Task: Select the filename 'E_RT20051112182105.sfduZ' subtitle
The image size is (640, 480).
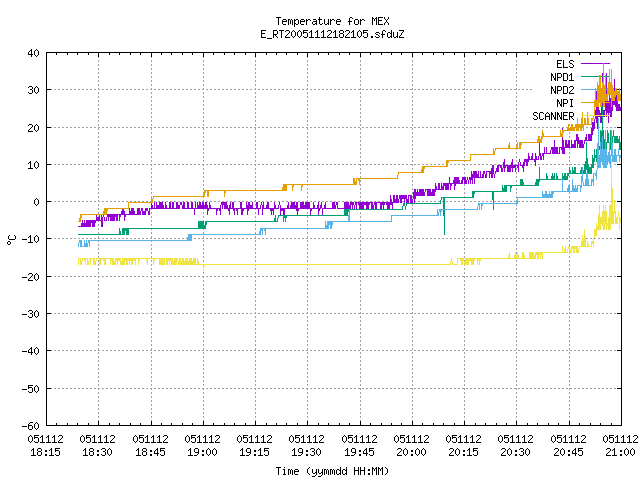Action: point(332,34)
